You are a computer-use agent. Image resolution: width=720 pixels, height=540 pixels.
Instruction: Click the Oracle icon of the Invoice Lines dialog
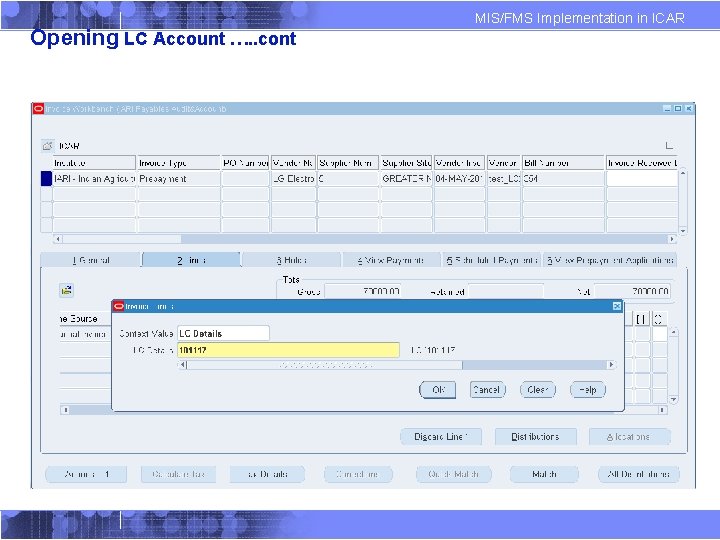click(x=118, y=306)
